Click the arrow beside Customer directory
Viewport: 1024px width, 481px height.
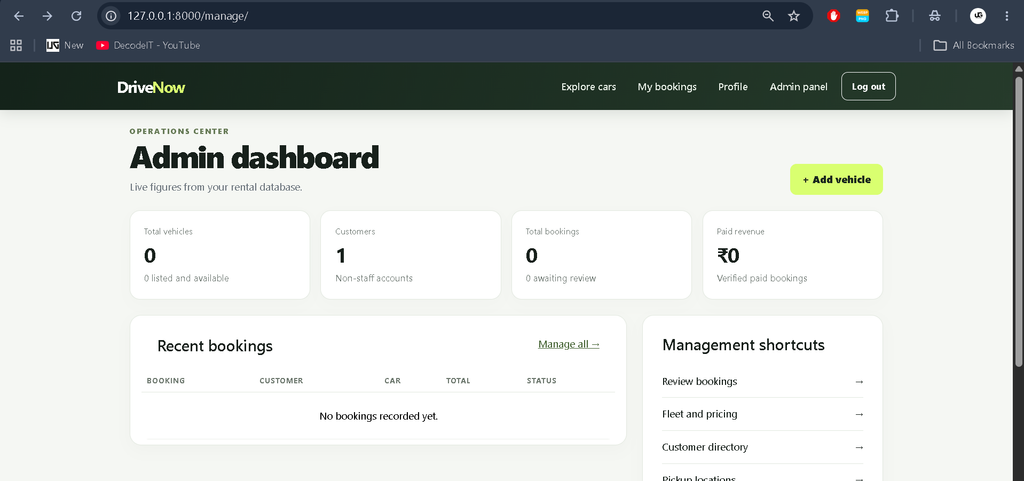859,447
